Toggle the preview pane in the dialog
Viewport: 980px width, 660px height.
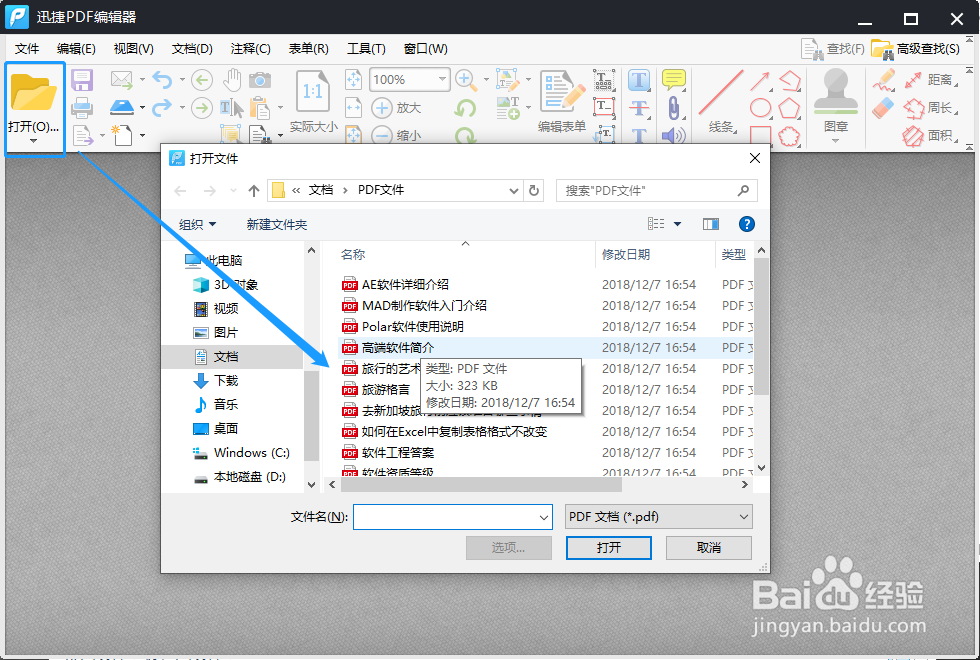[712, 223]
